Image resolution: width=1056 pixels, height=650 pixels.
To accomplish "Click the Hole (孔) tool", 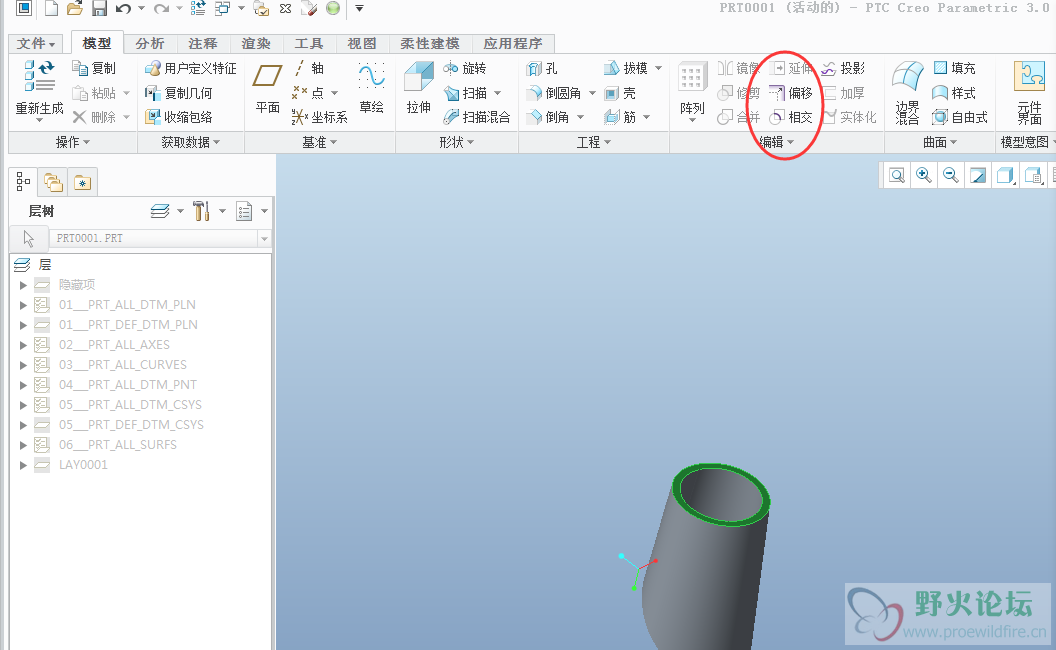I will 542,68.
